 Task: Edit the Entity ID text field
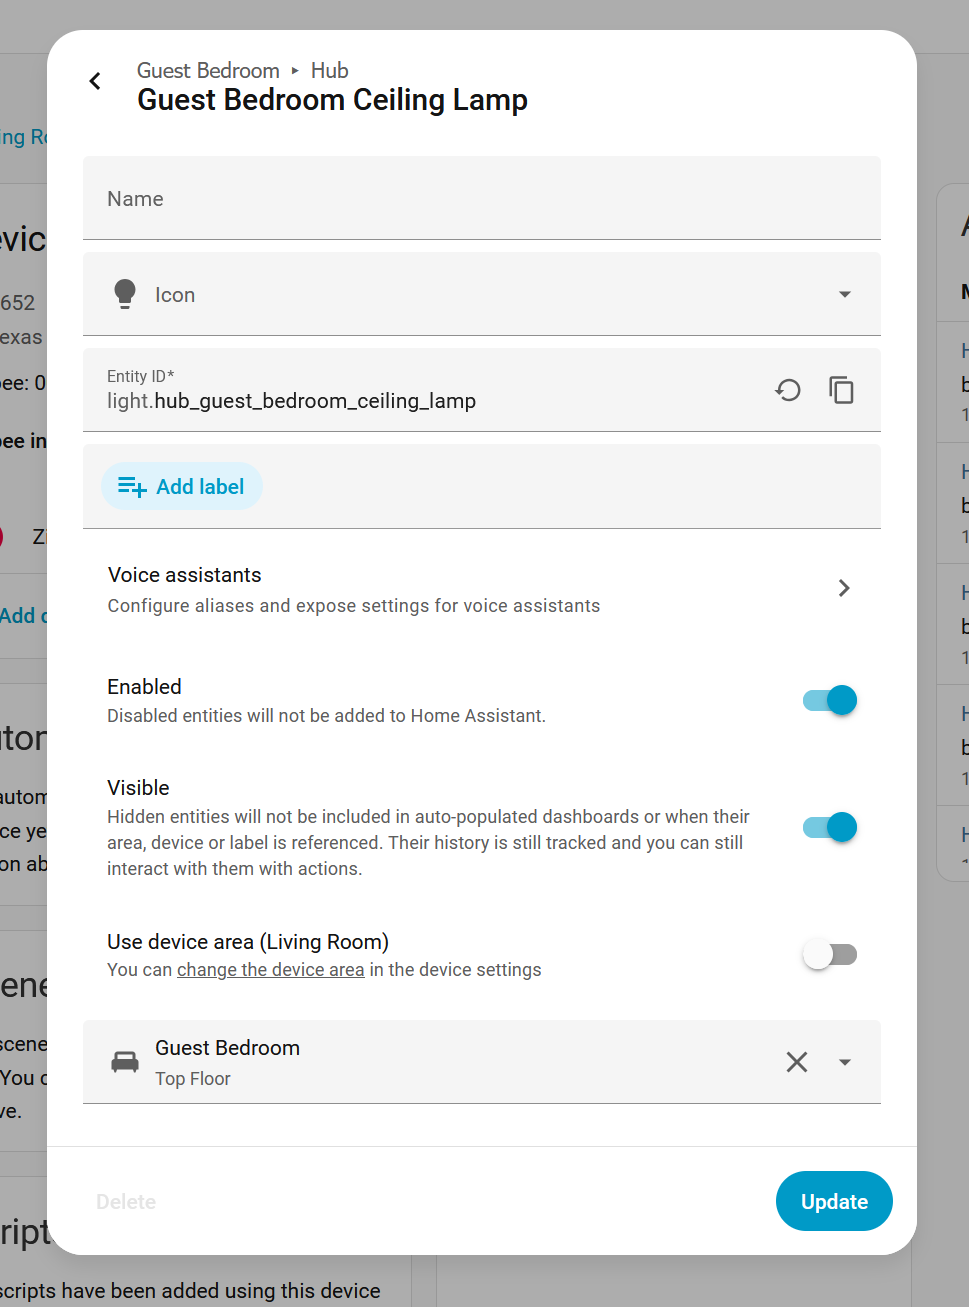[420, 401]
